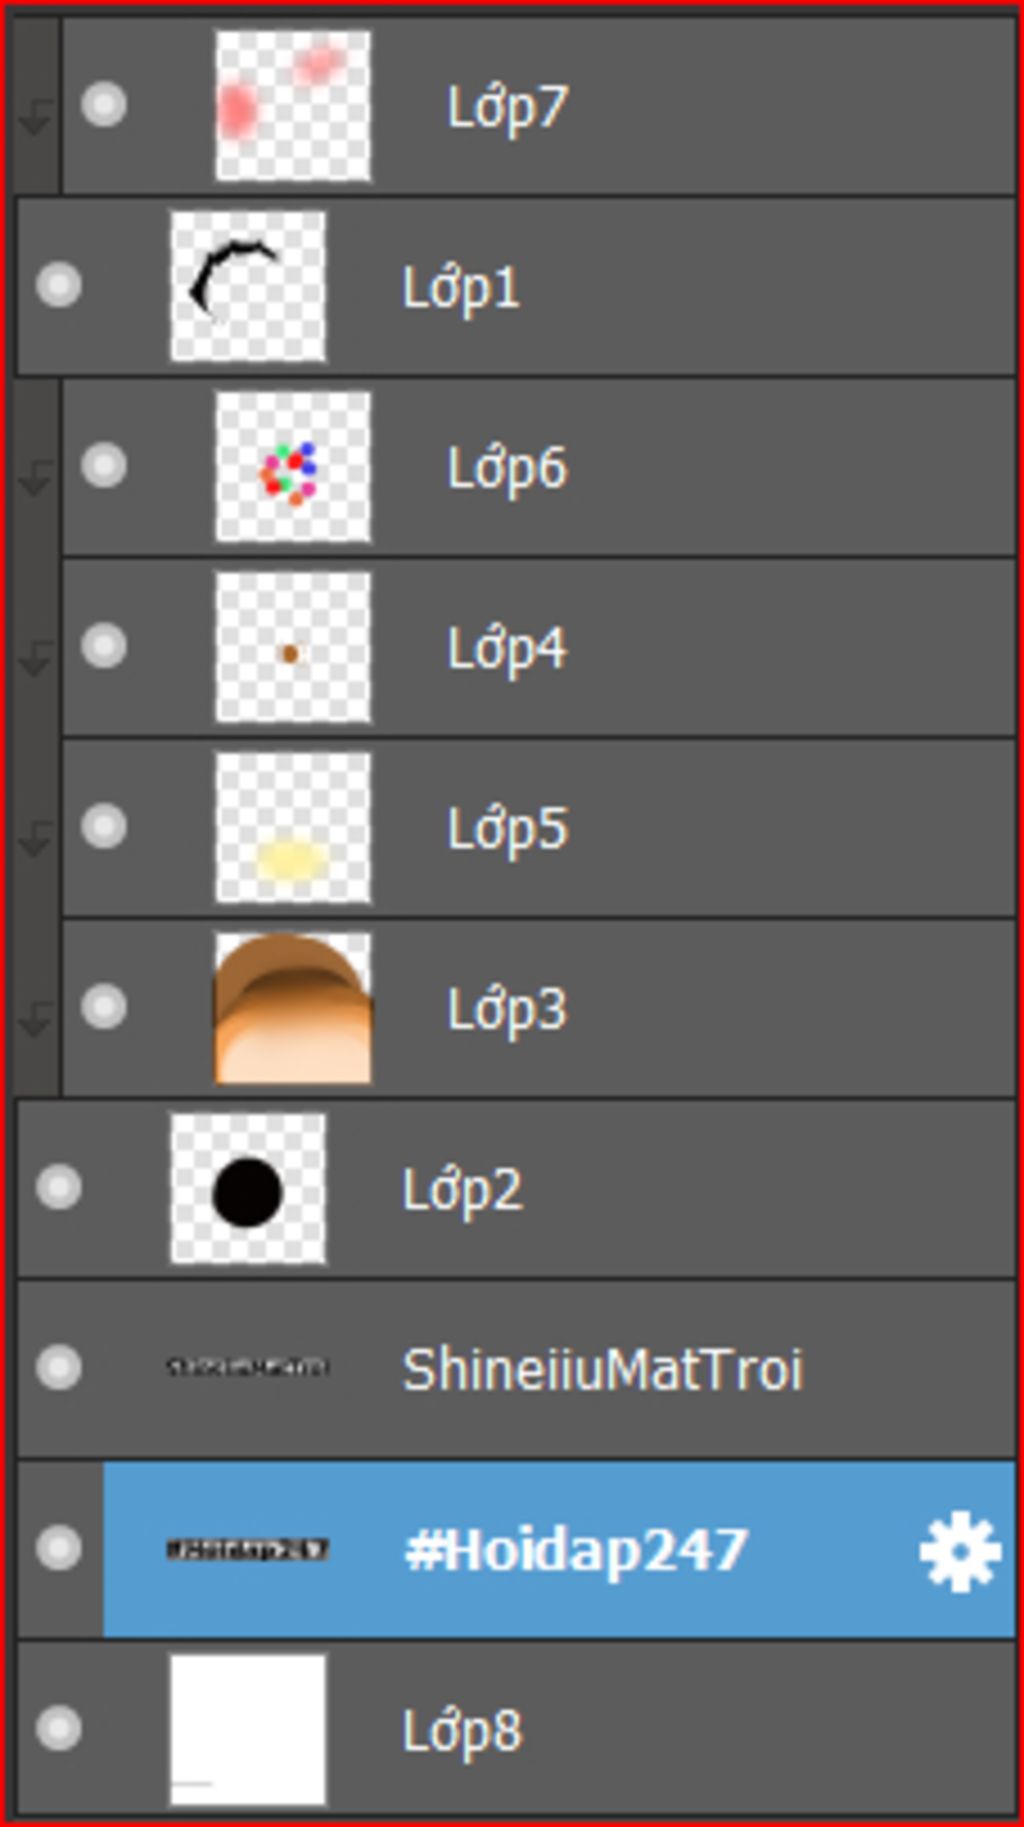Hide the ShineiiuMatTroi text layer
The image size is (1024, 1827).
58,1367
